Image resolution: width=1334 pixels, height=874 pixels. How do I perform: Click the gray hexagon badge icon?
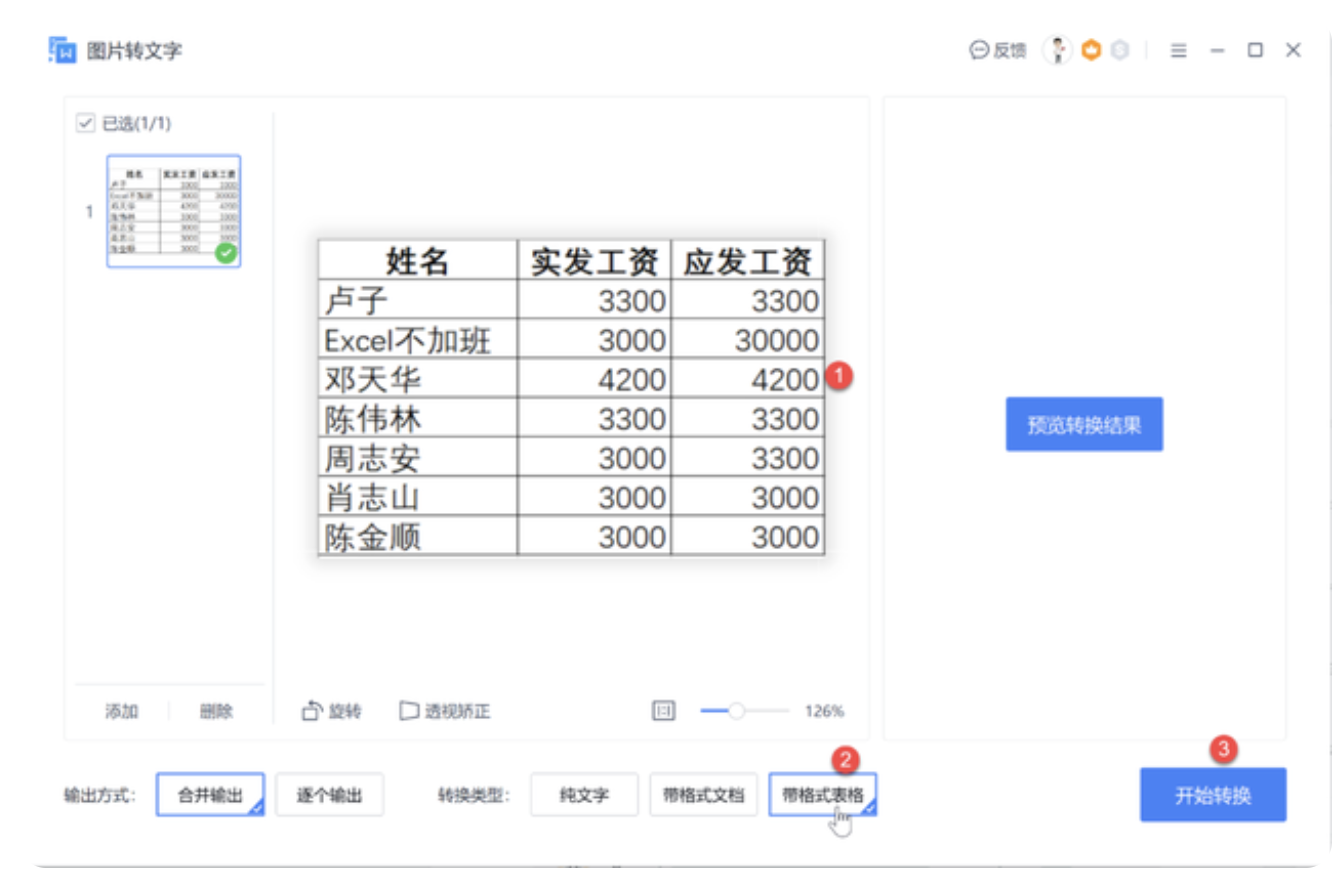point(1119,50)
